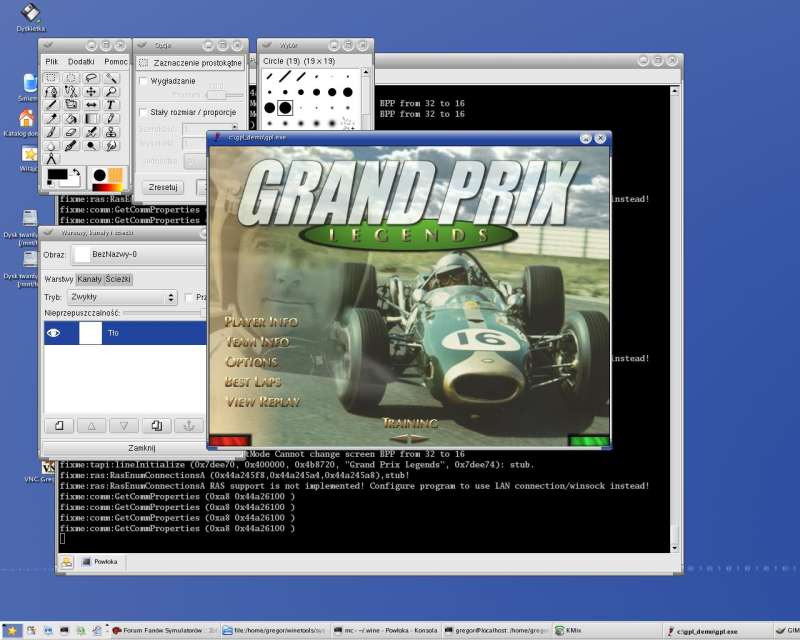
Task: Click View Replay in game menu
Action: (x=263, y=402)
